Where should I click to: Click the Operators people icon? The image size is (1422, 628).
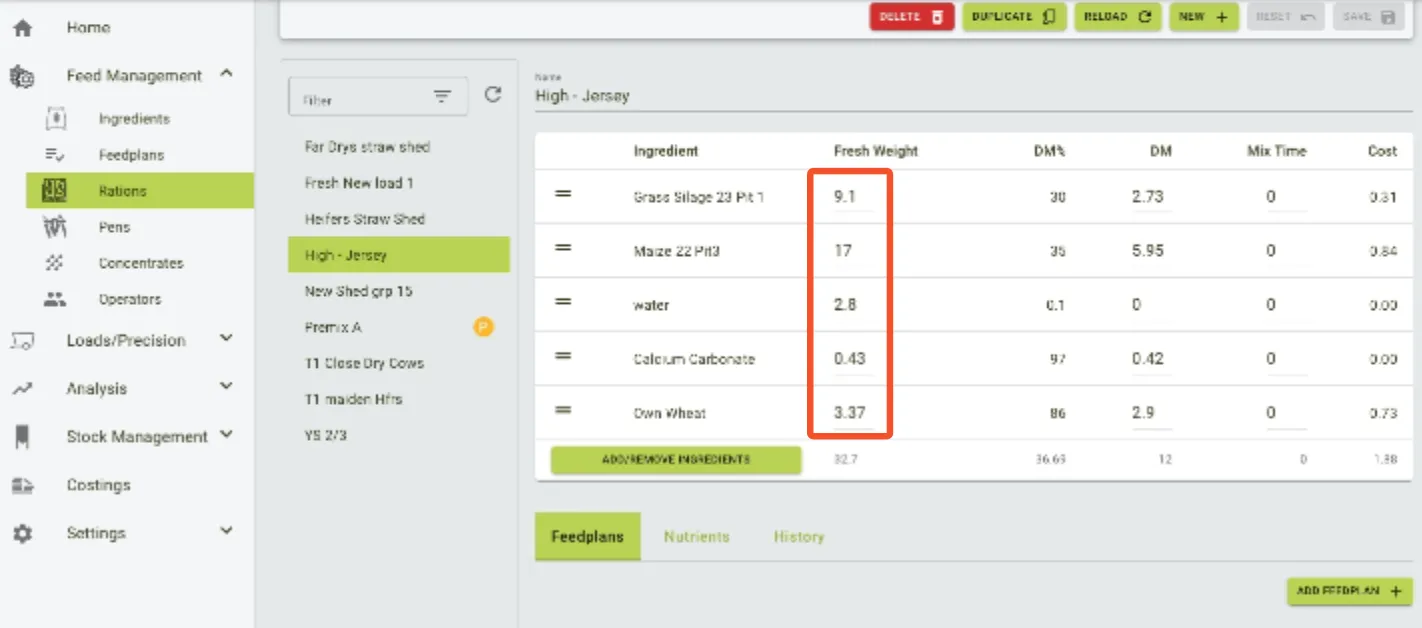[x=55, y=299]
